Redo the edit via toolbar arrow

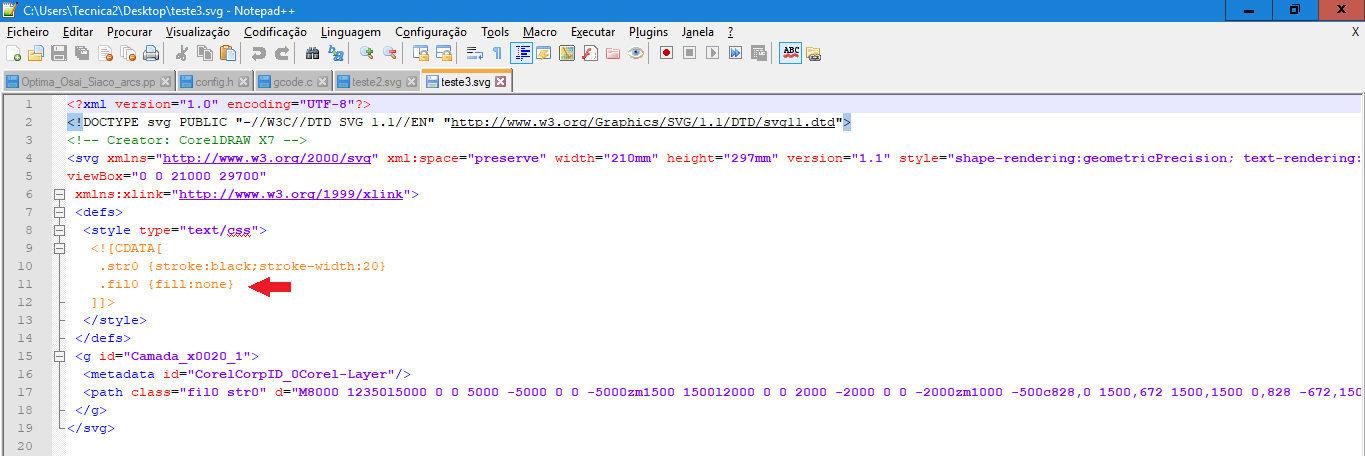point(282,53)
